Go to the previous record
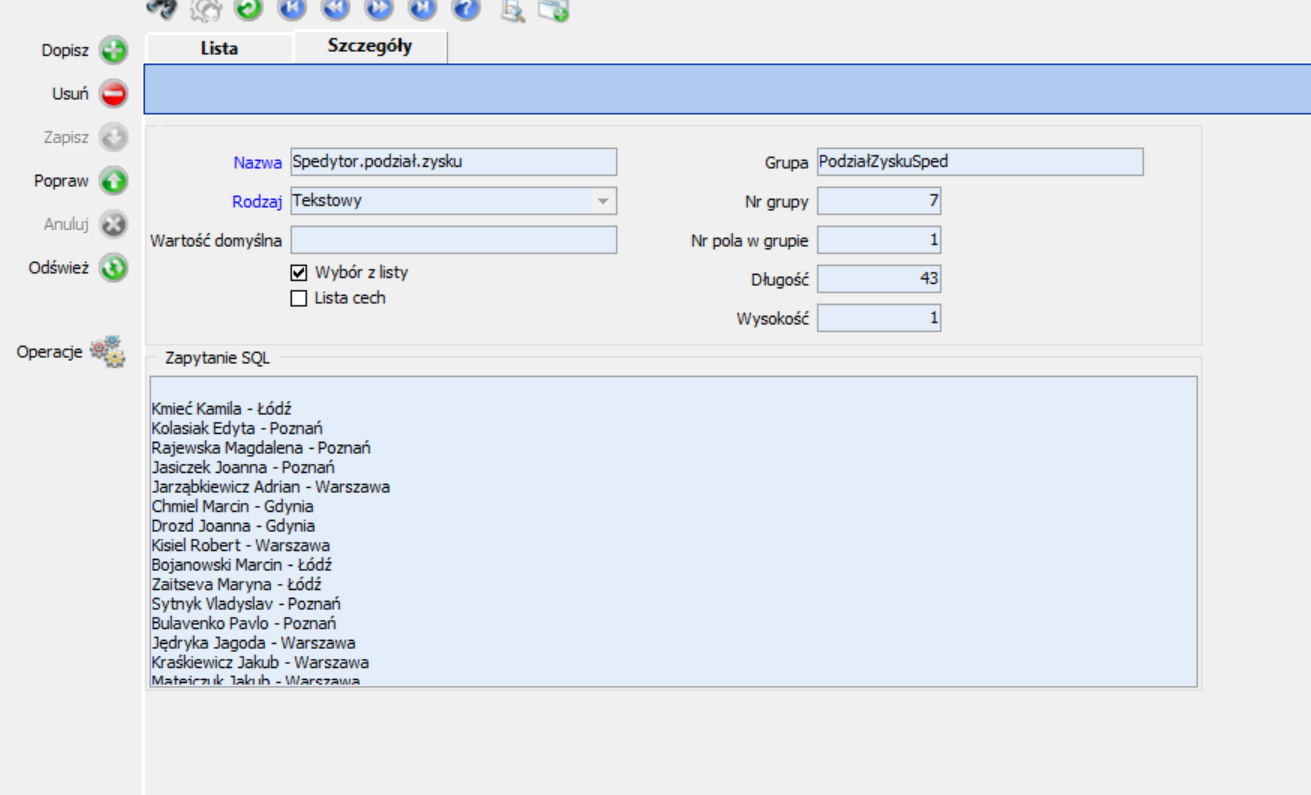 coord(336,9)
